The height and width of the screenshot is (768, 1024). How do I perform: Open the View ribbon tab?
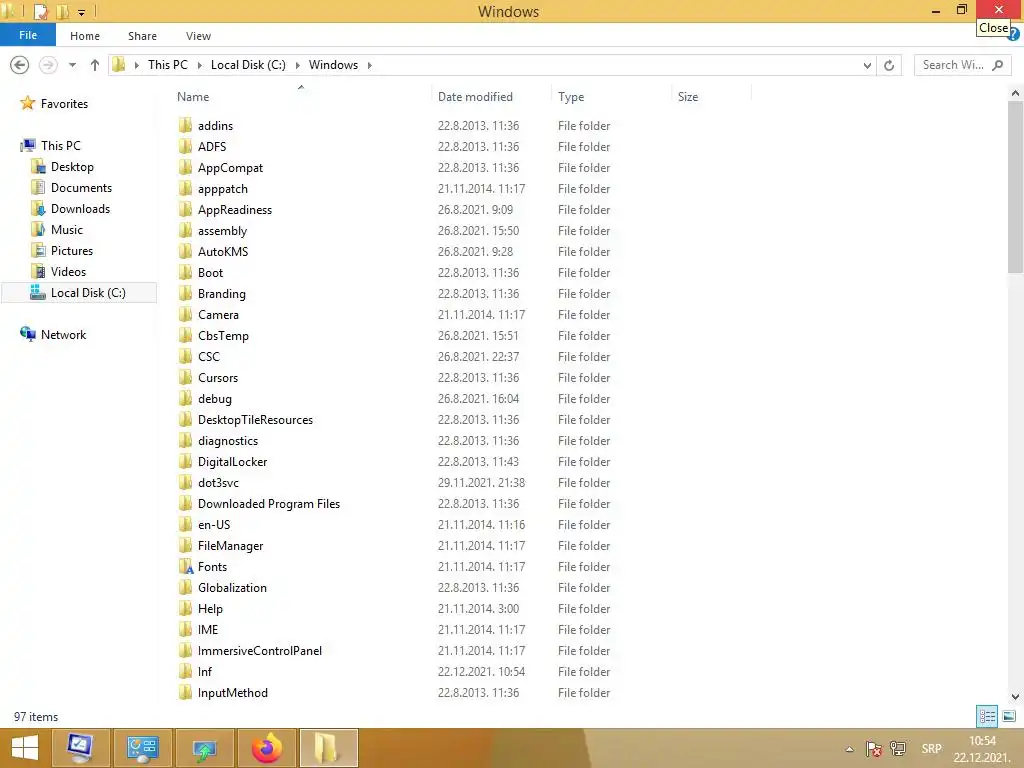coord(198,36)
